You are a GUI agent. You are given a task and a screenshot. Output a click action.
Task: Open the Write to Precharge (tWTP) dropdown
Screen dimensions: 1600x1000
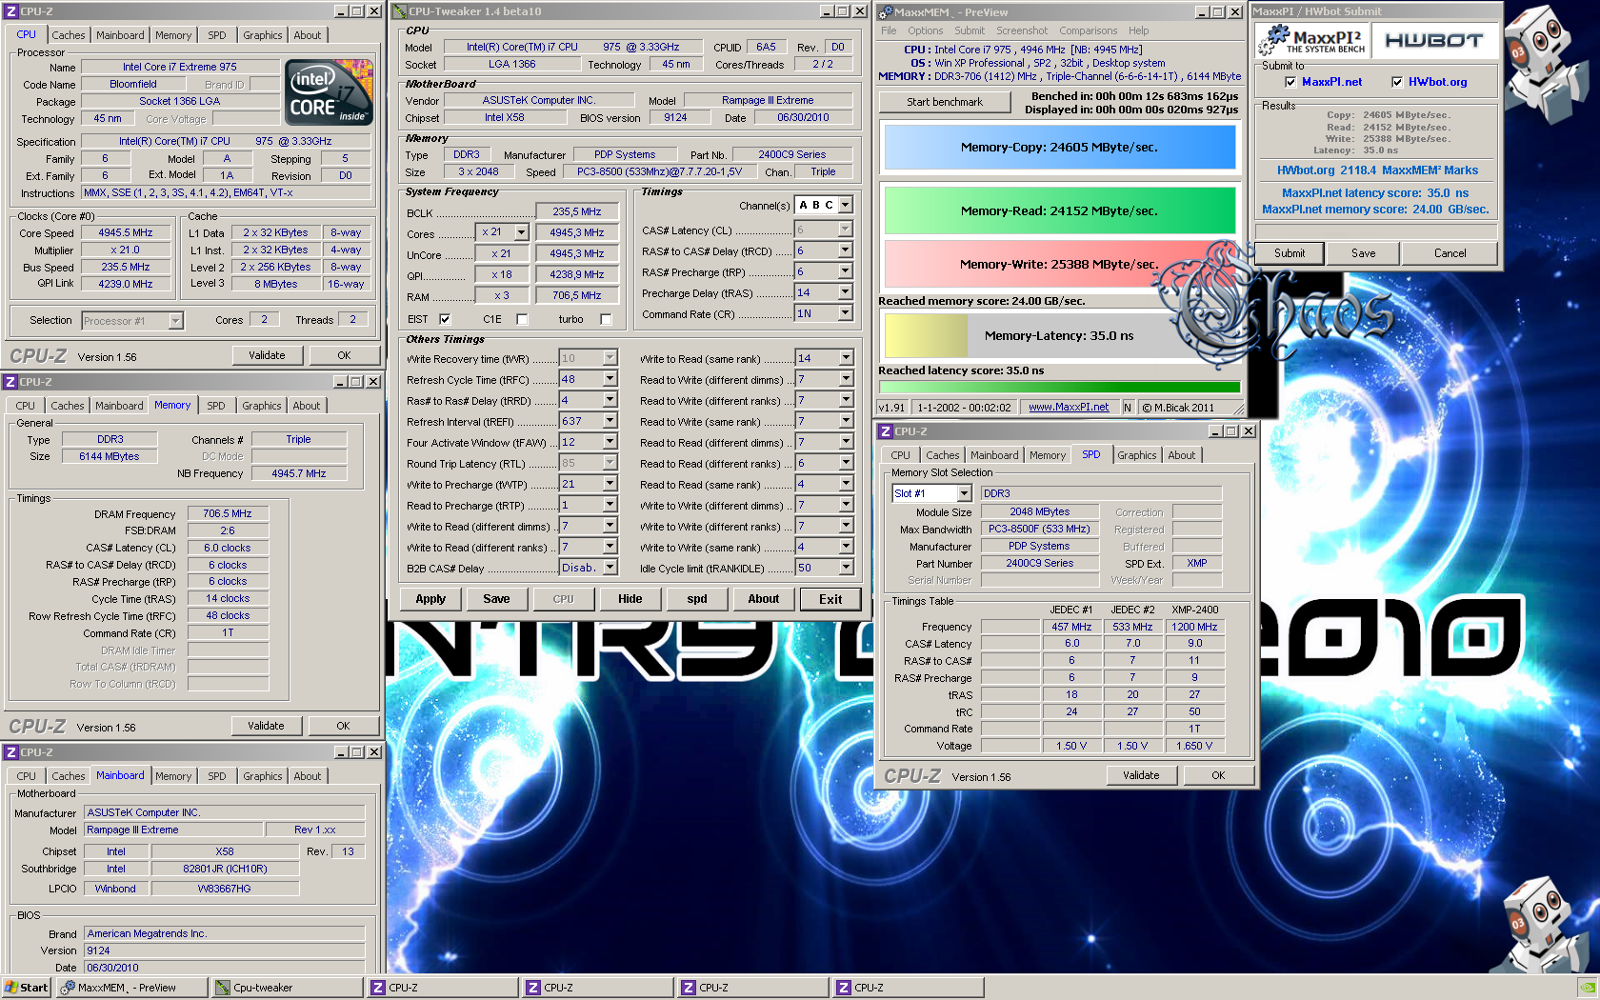pyautogui.click(x=609, y=483)
